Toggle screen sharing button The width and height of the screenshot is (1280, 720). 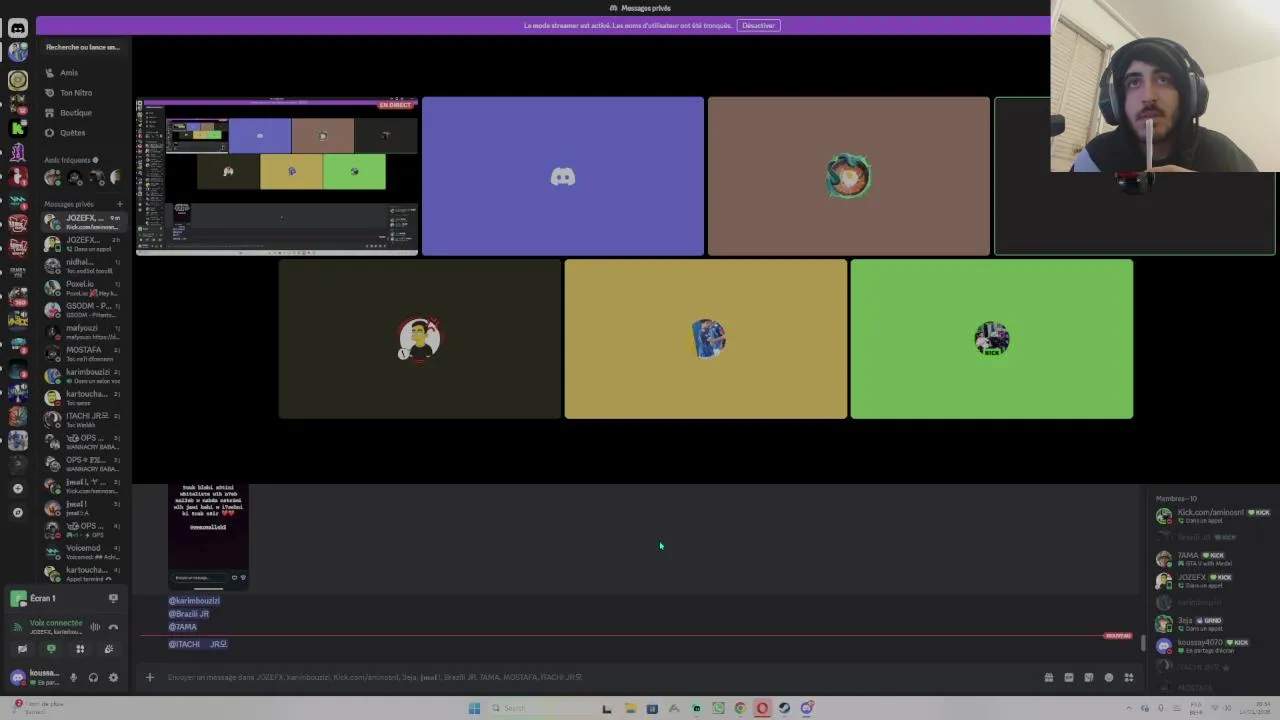(x=51, y=649)
